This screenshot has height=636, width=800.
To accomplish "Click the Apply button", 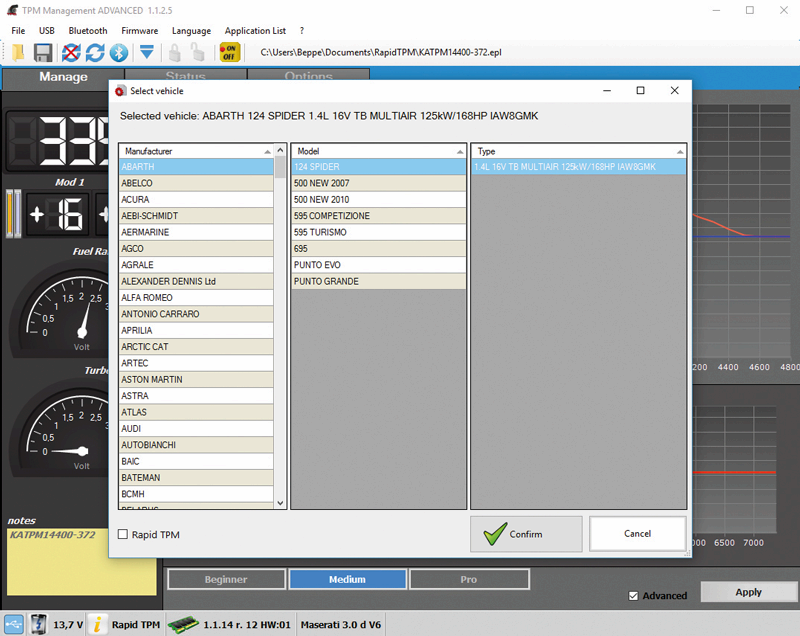I will pos(748,592).
